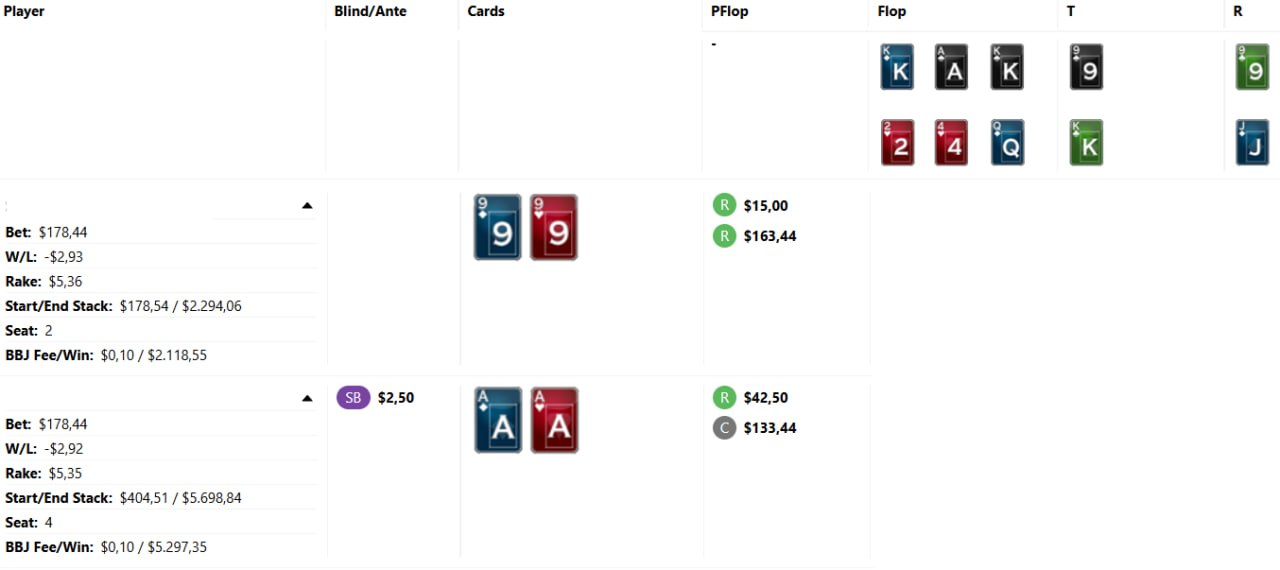Select the blue Ace hole card

(498, 421)
